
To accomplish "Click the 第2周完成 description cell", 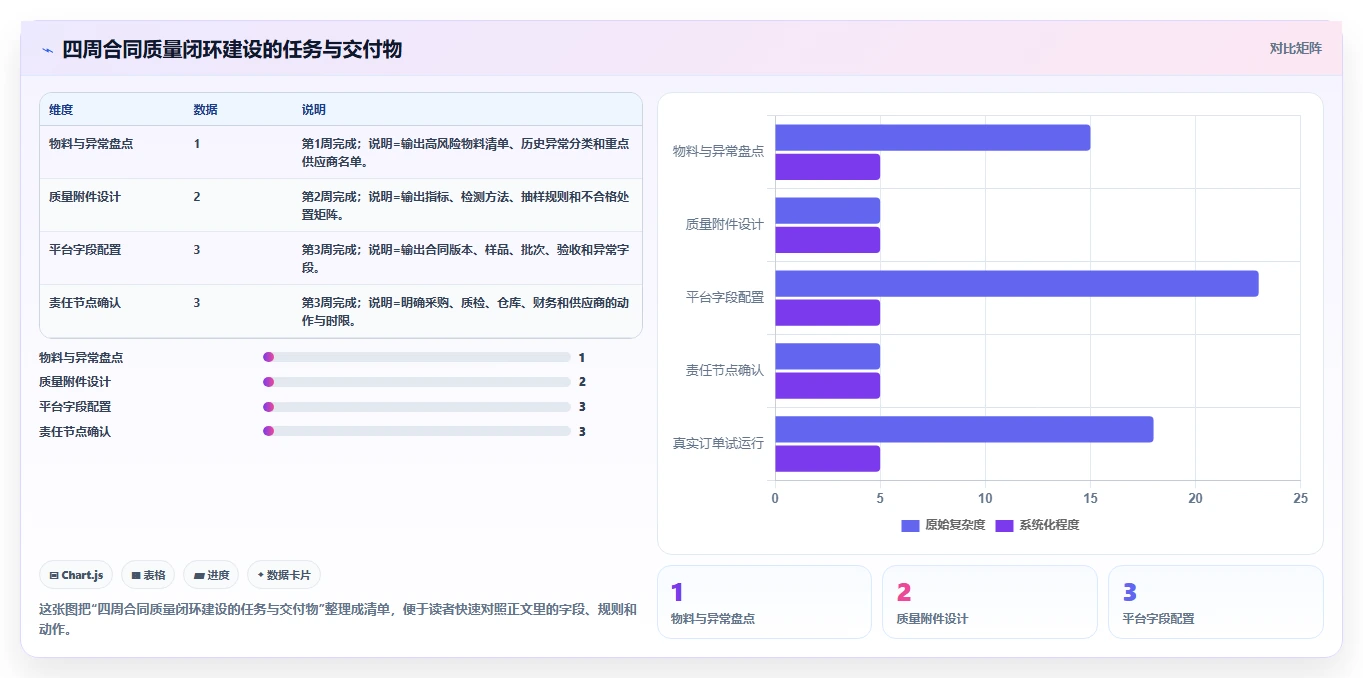I will pos(466,205).
